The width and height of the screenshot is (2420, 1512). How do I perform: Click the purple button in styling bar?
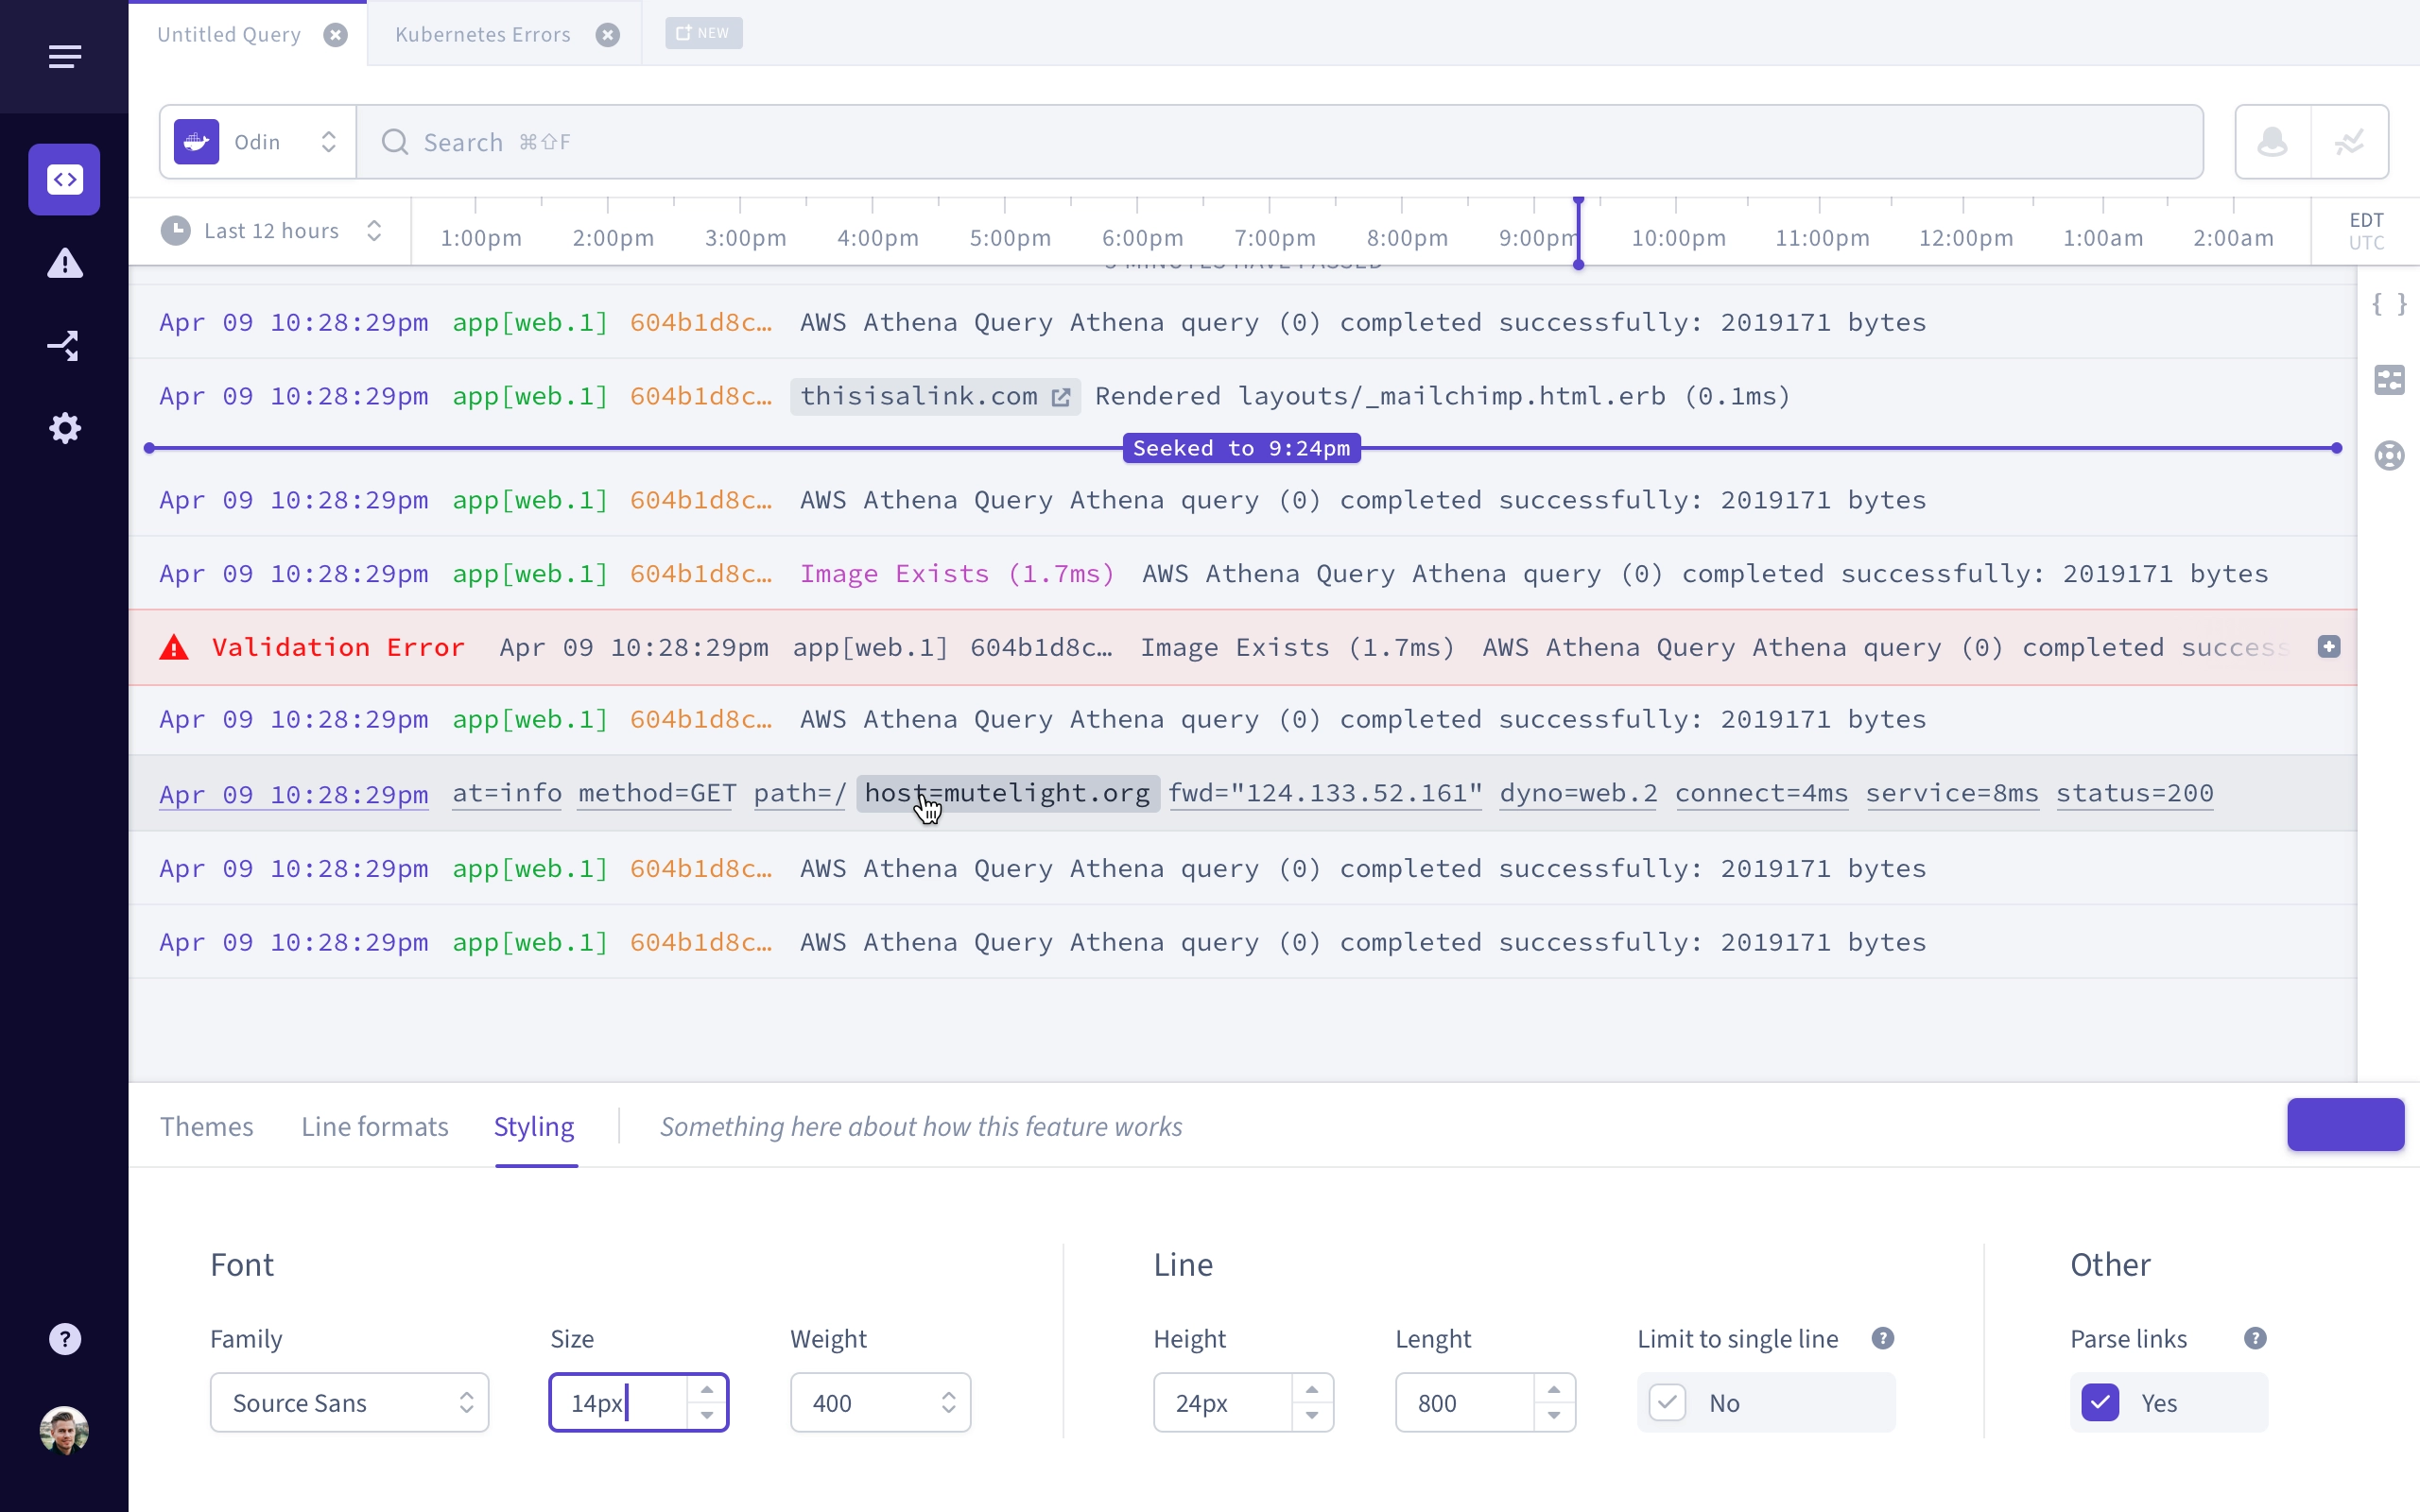(x=2346, y=1125)
